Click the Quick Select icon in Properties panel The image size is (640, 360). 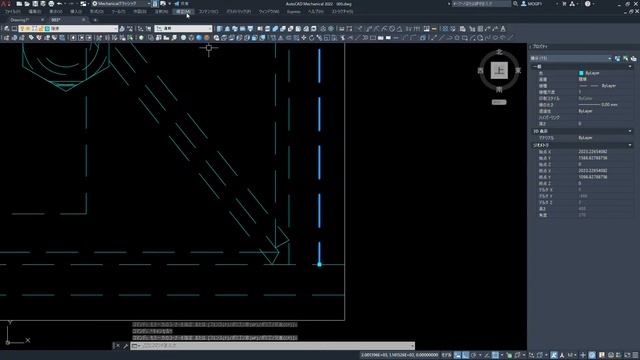coord(633,58)
